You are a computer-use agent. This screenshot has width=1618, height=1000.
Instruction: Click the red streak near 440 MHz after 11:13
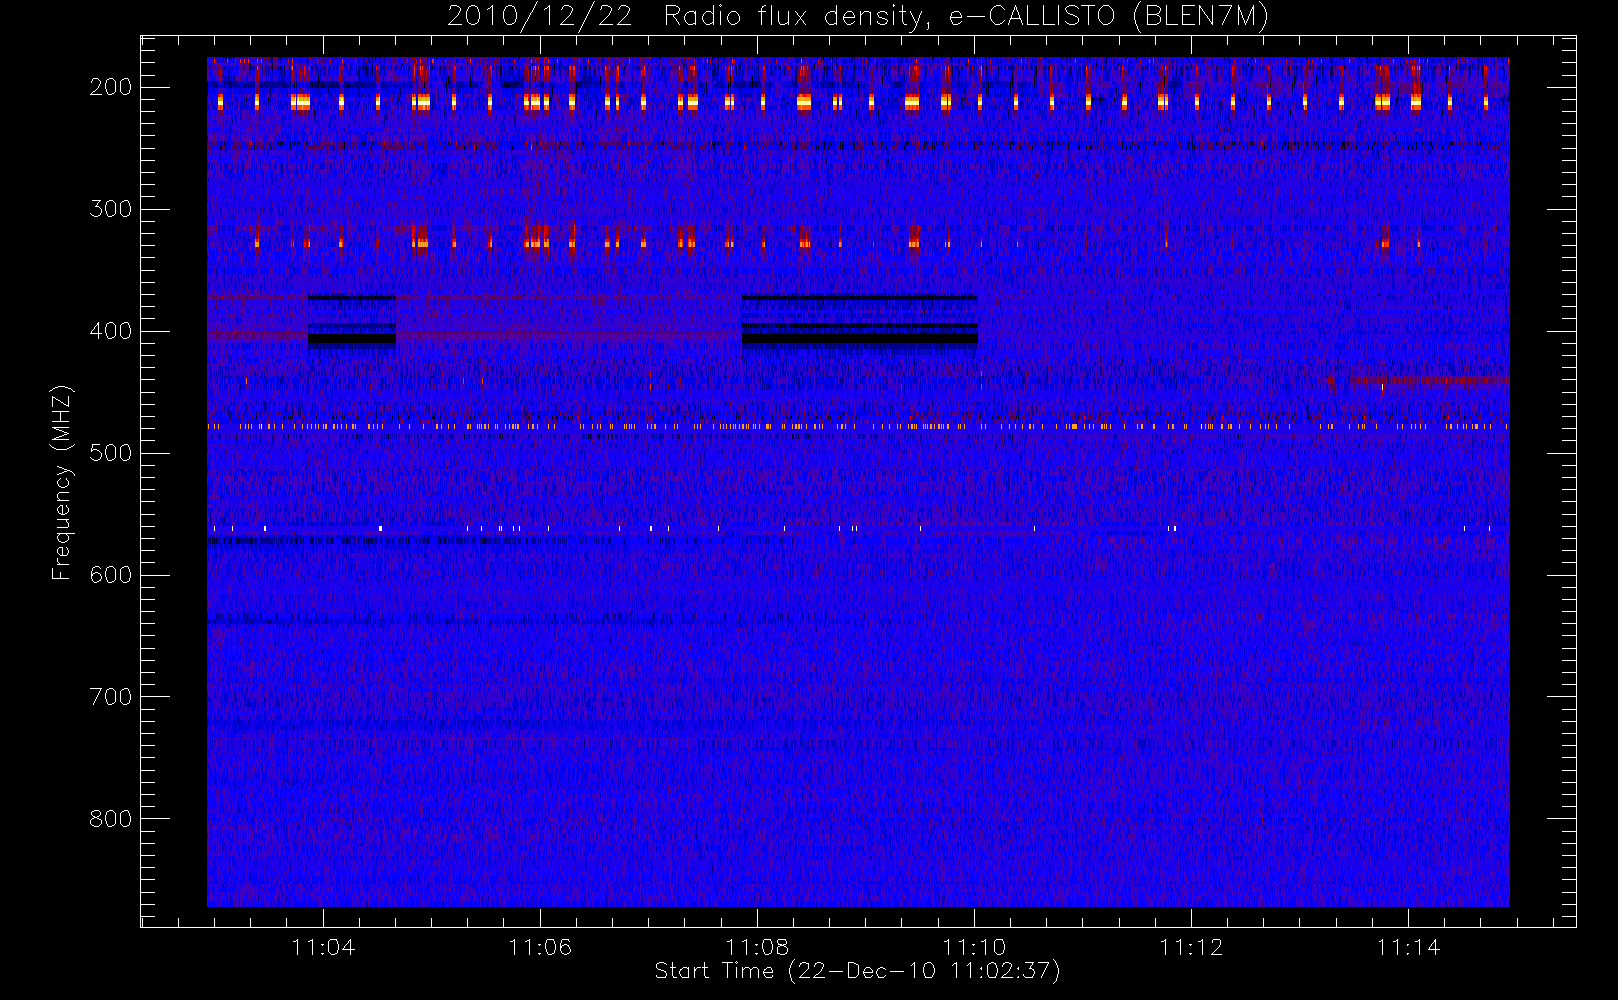(x=1429, y=380)
